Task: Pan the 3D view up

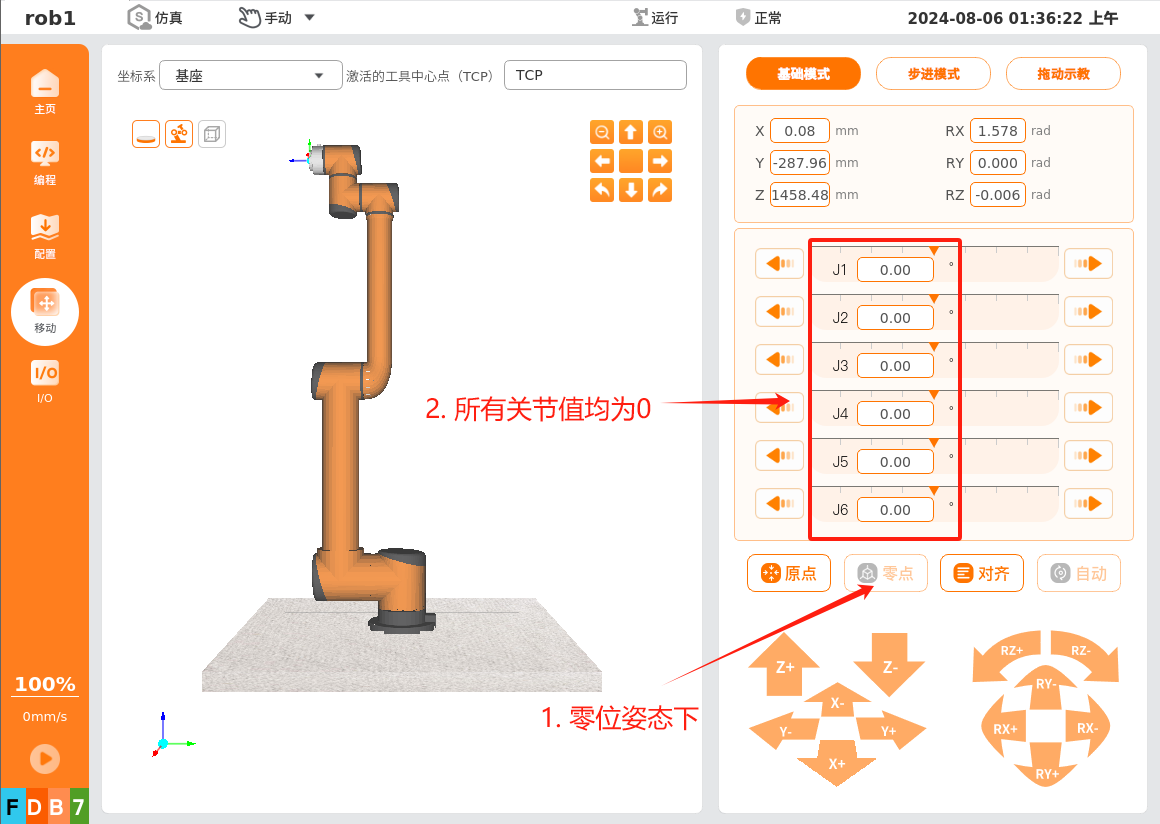Action: coord(631,132)
